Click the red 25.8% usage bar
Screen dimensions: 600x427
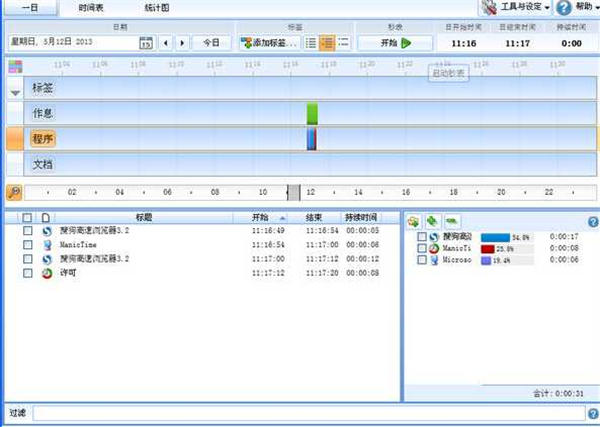click(488, 249)
